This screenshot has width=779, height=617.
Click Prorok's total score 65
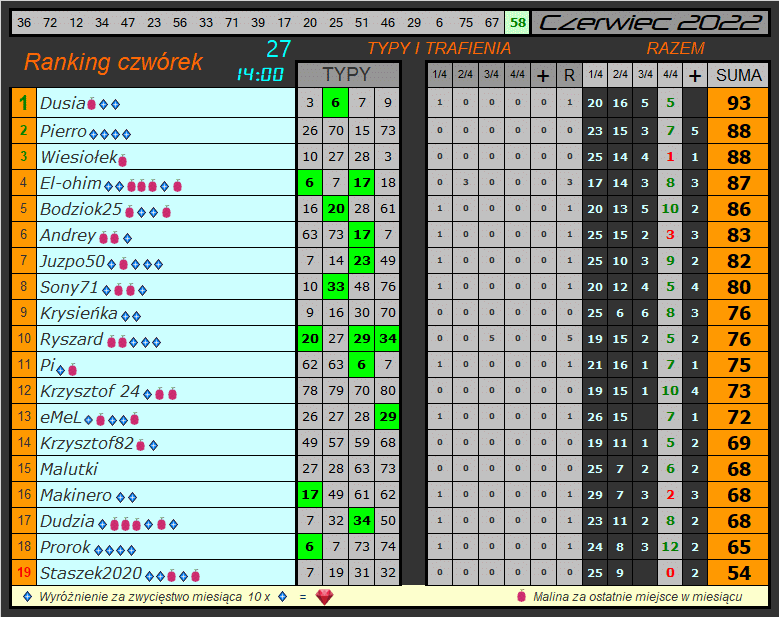point(738,547)
